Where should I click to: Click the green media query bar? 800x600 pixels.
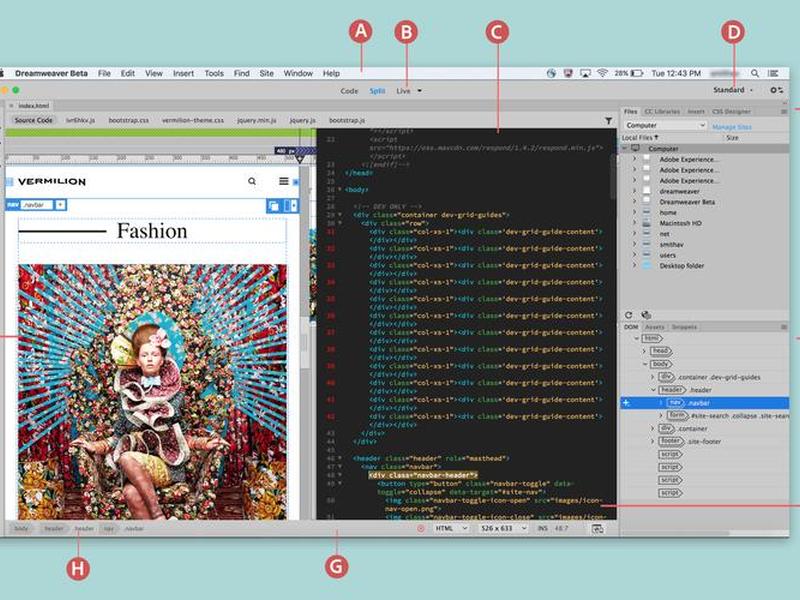tap(160, 133)
